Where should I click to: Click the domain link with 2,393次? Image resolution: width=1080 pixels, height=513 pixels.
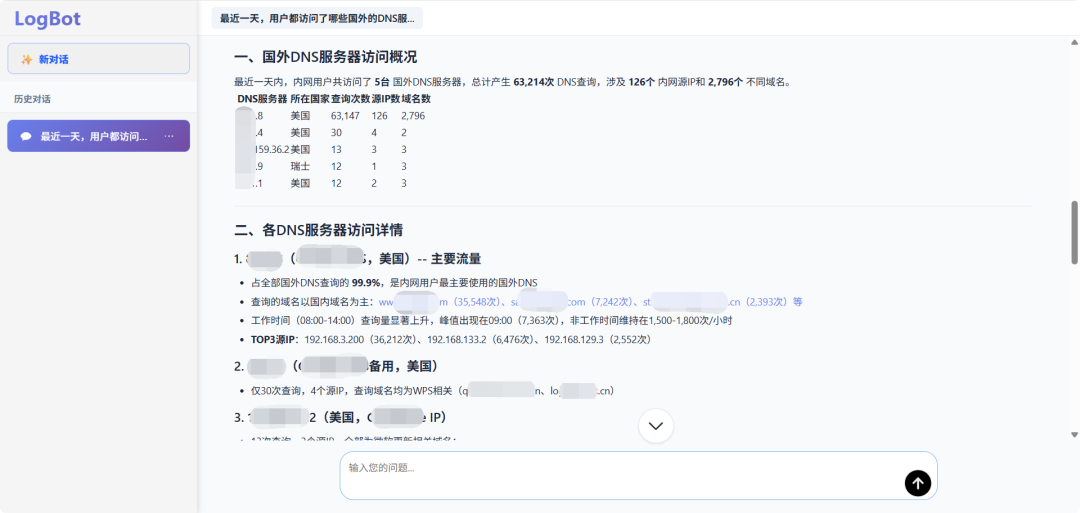click(x=716, y=302)
